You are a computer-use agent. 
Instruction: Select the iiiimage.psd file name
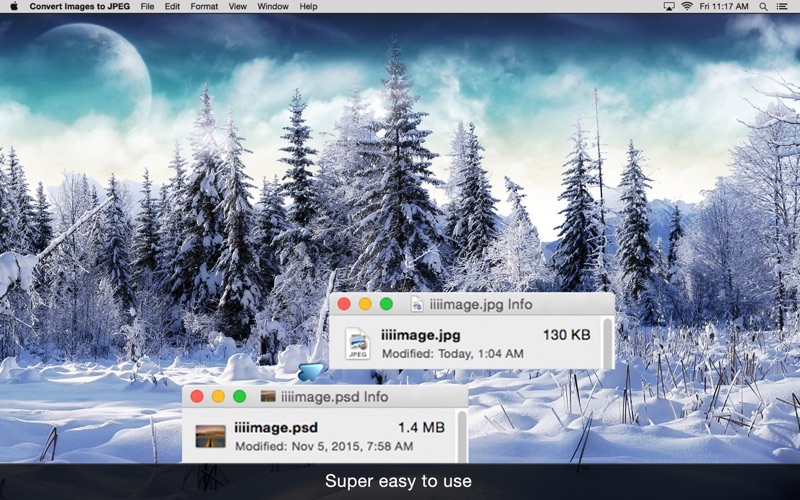(x=276, y=428)
